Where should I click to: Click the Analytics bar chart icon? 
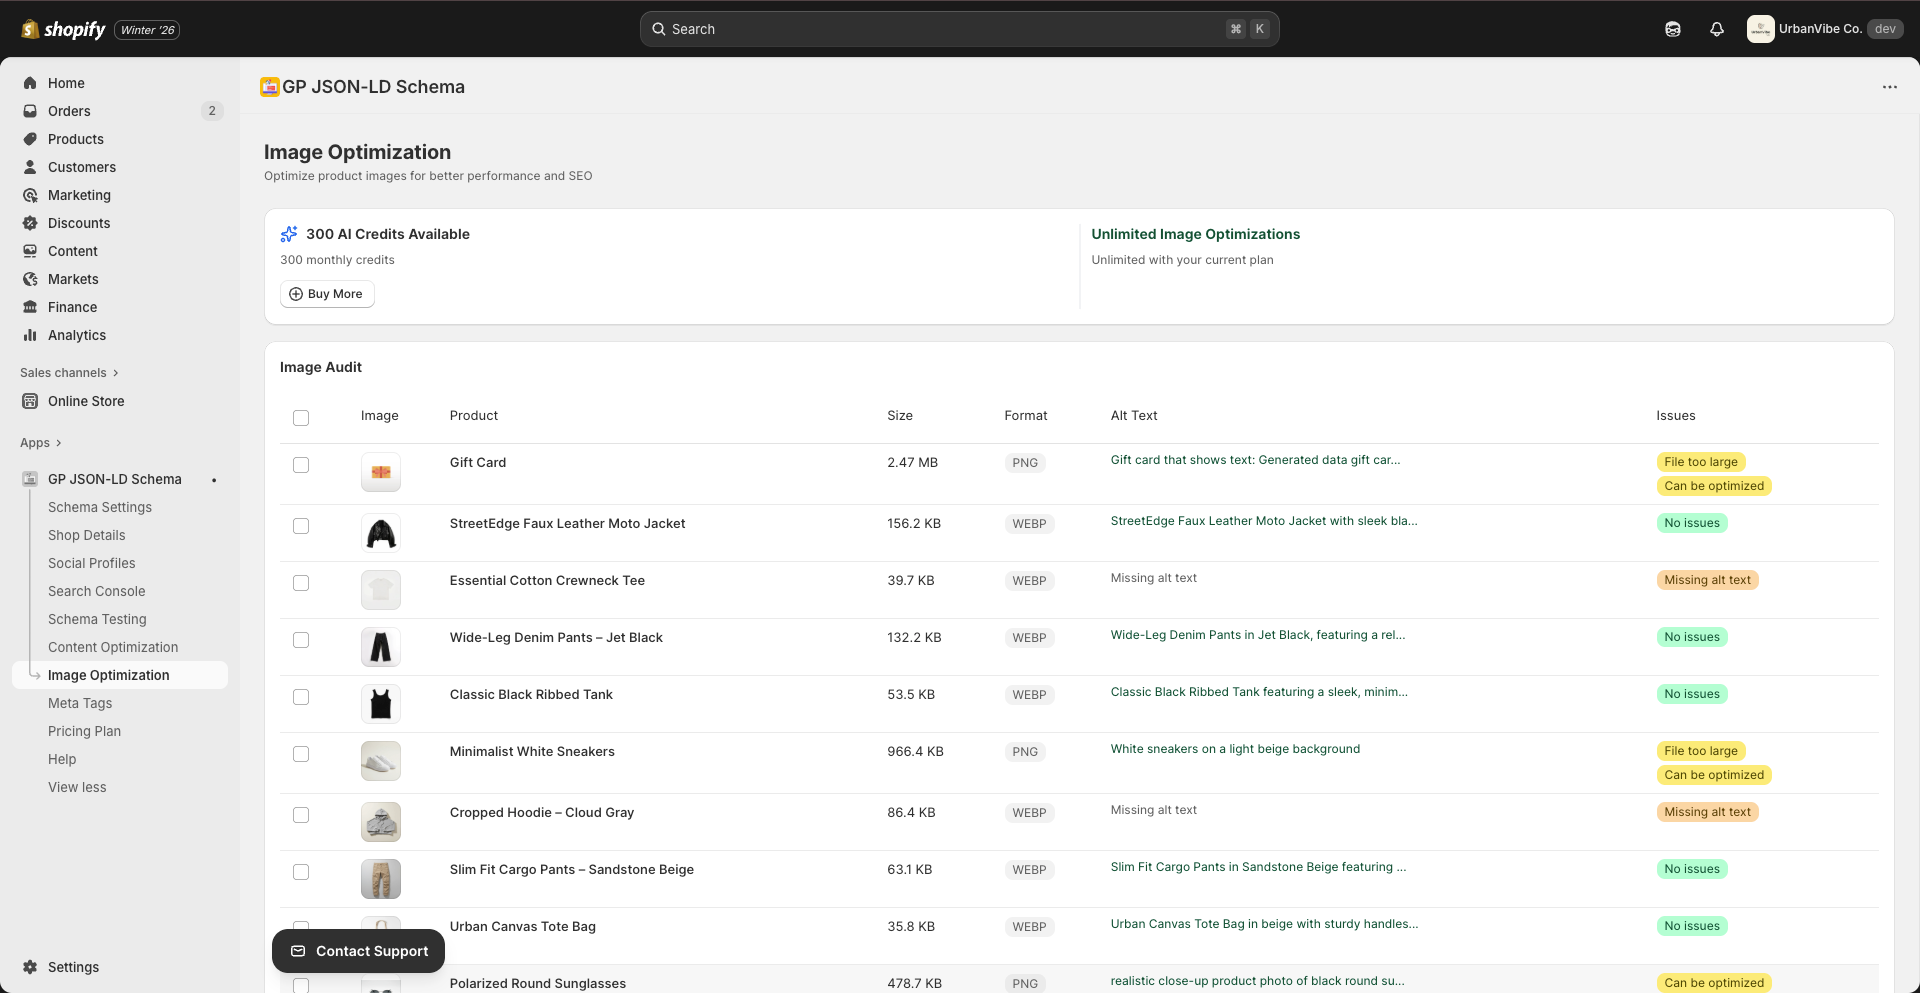click(30, 335)
